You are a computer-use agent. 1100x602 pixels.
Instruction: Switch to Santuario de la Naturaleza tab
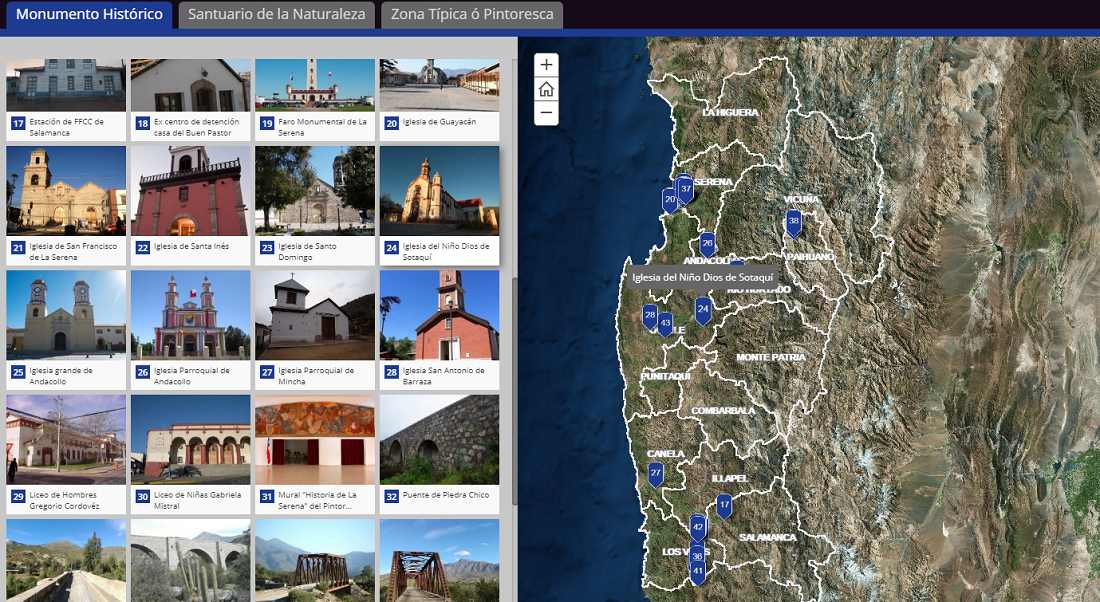[277, 15]
